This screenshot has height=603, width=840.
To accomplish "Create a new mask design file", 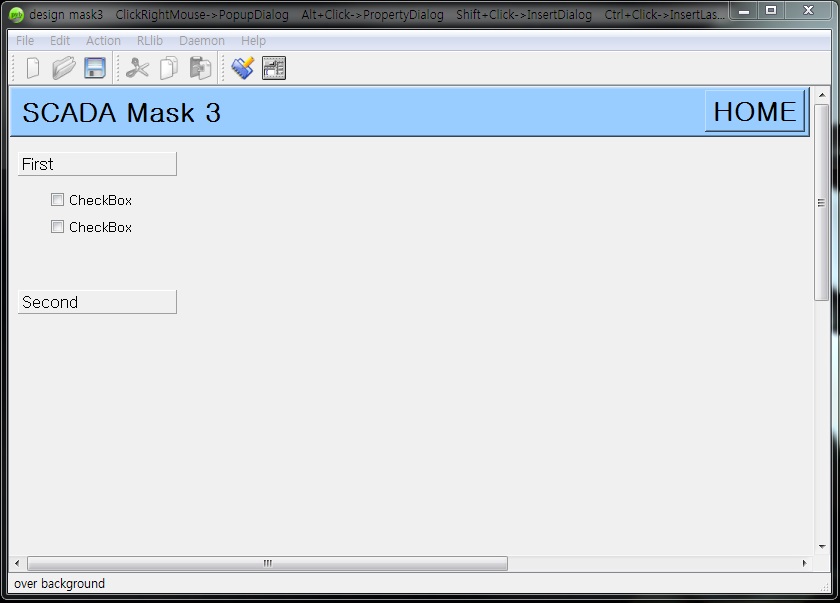I will [x=31, y=68].
